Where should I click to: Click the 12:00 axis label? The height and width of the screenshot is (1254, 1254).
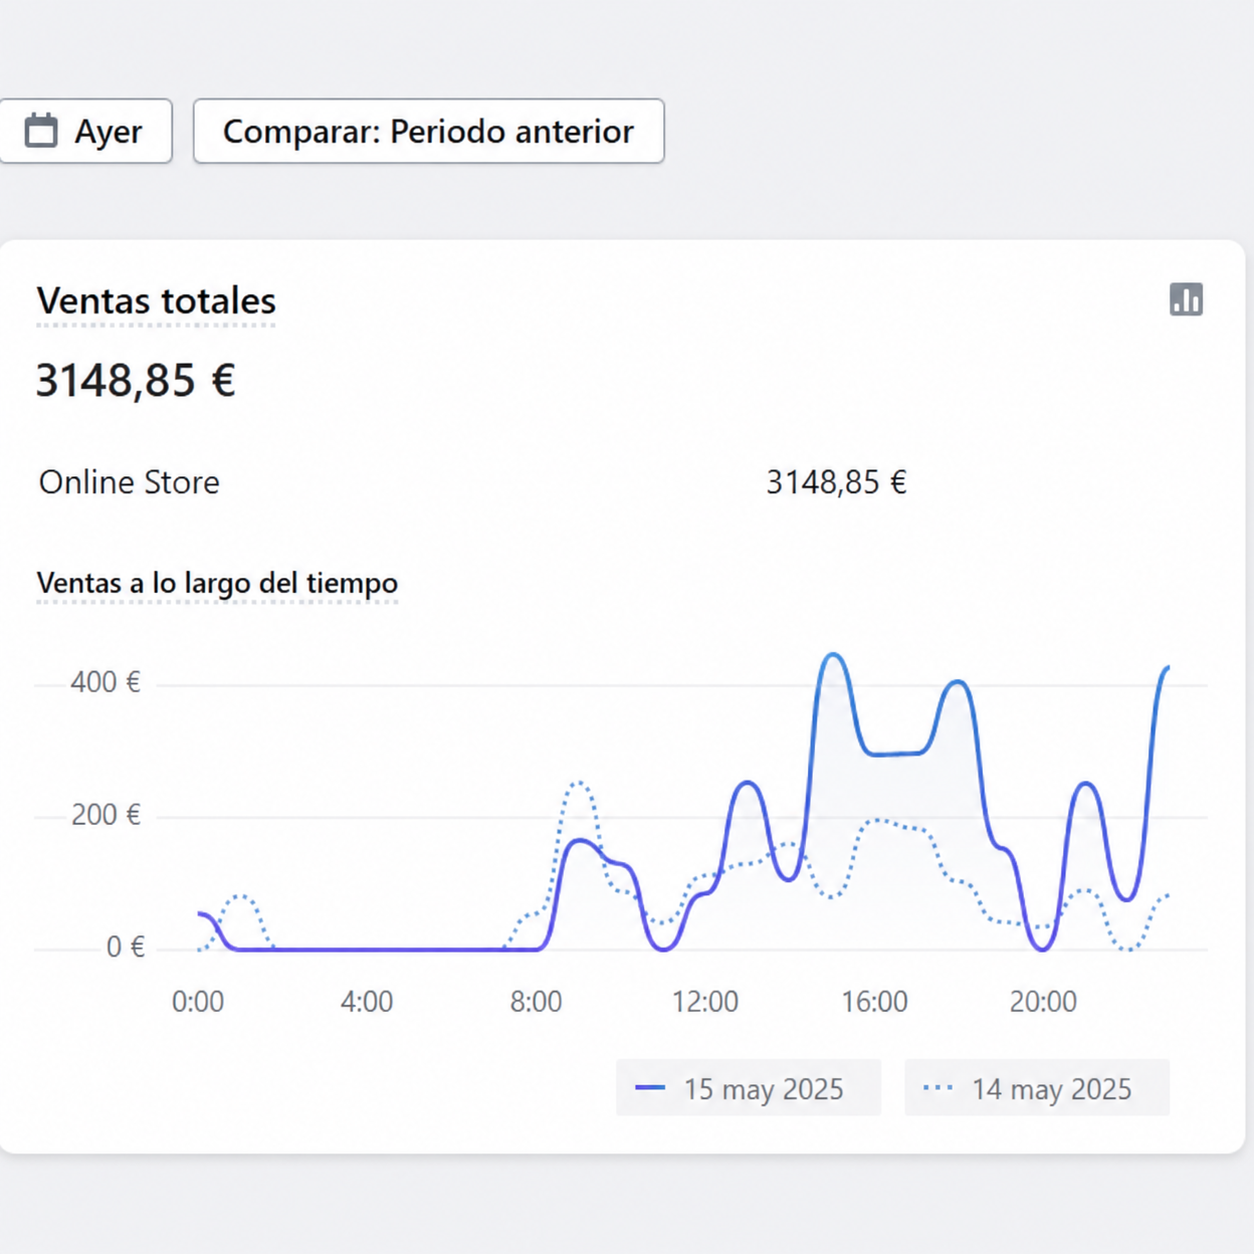click(x=705, y=1001)
